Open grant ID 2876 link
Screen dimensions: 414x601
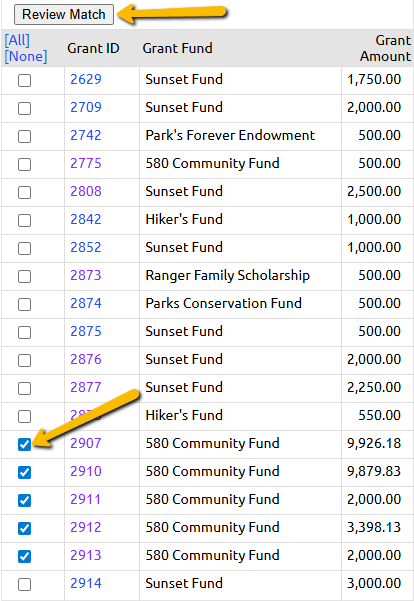(86, 359)
